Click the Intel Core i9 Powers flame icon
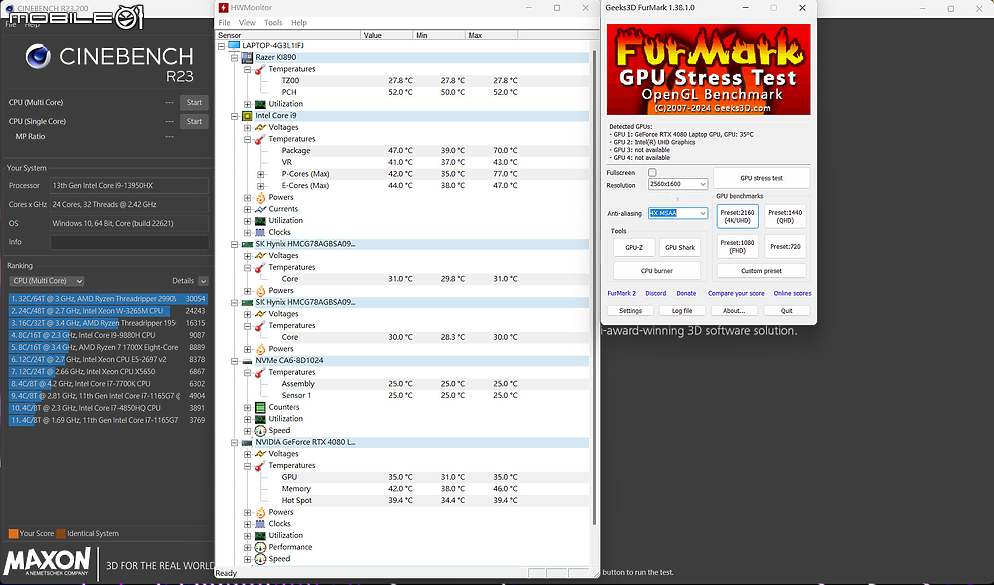Viewport: 994px width, 585px height. (x=260, y=198)
